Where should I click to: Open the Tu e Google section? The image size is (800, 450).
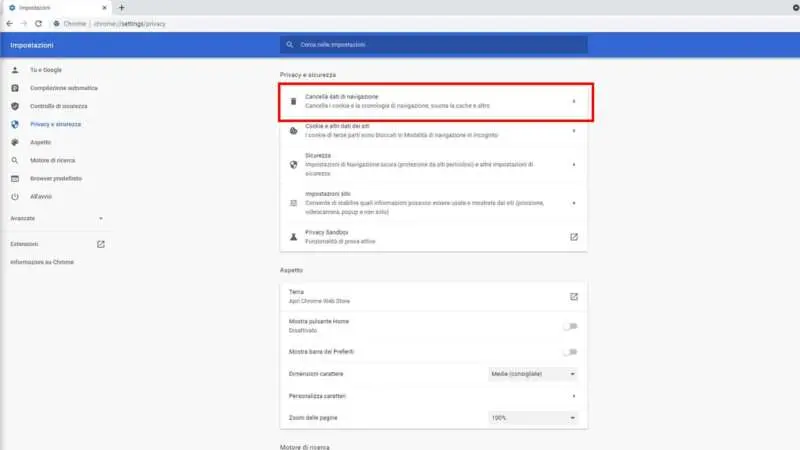[45, 70]
